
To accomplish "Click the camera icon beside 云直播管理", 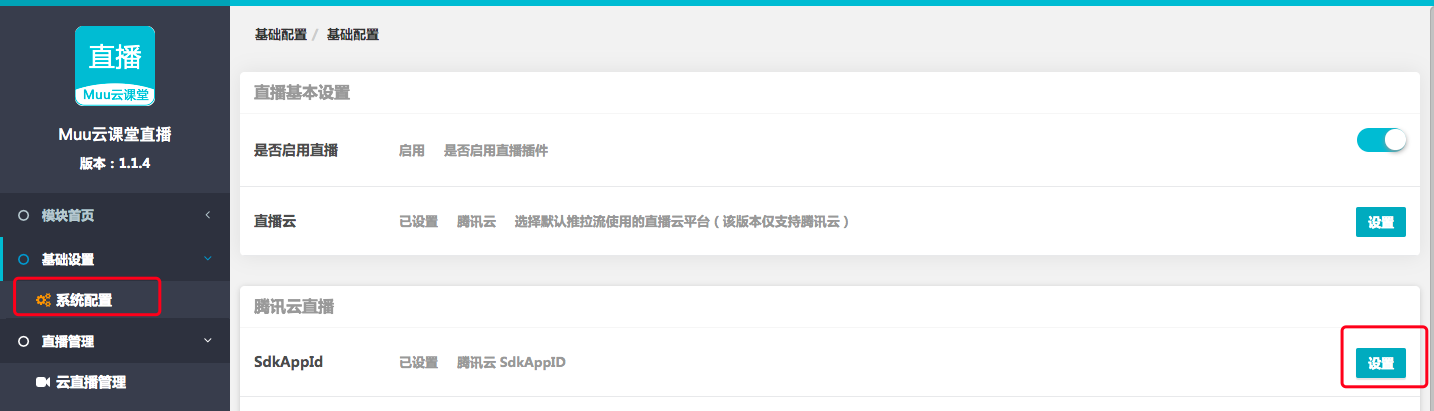I will pyautogui.click(x=43, y=382).
